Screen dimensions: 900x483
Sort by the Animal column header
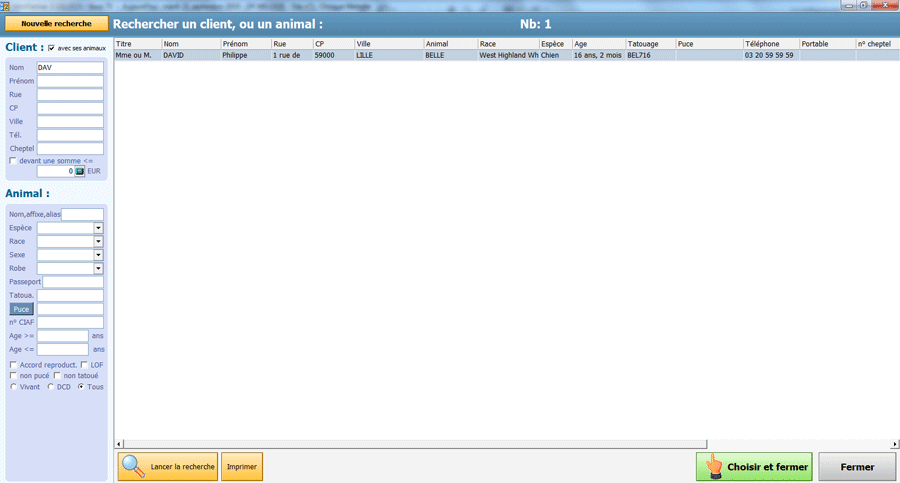click(x=451, y=44)
